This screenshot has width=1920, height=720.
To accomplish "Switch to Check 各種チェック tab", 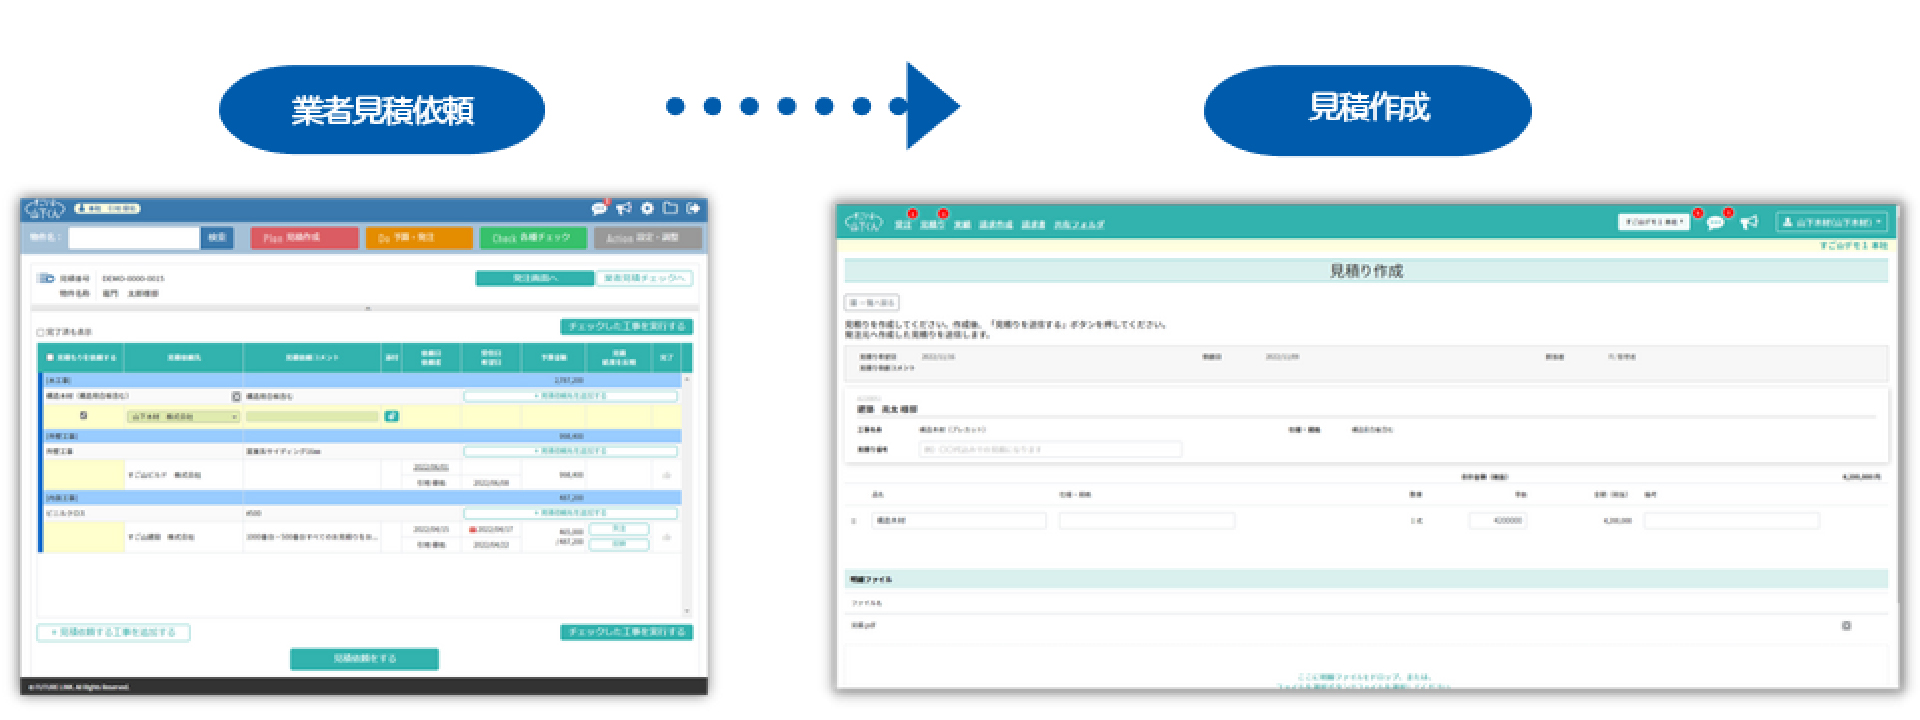I will [x=533, y=238].
